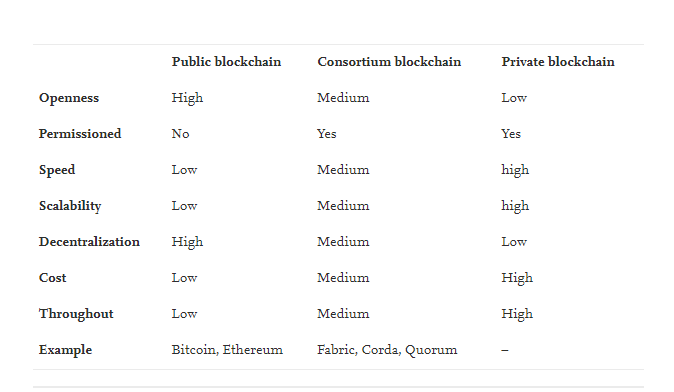
Task: Select the Decentralization row label
Action: click(x=89, y=242)
